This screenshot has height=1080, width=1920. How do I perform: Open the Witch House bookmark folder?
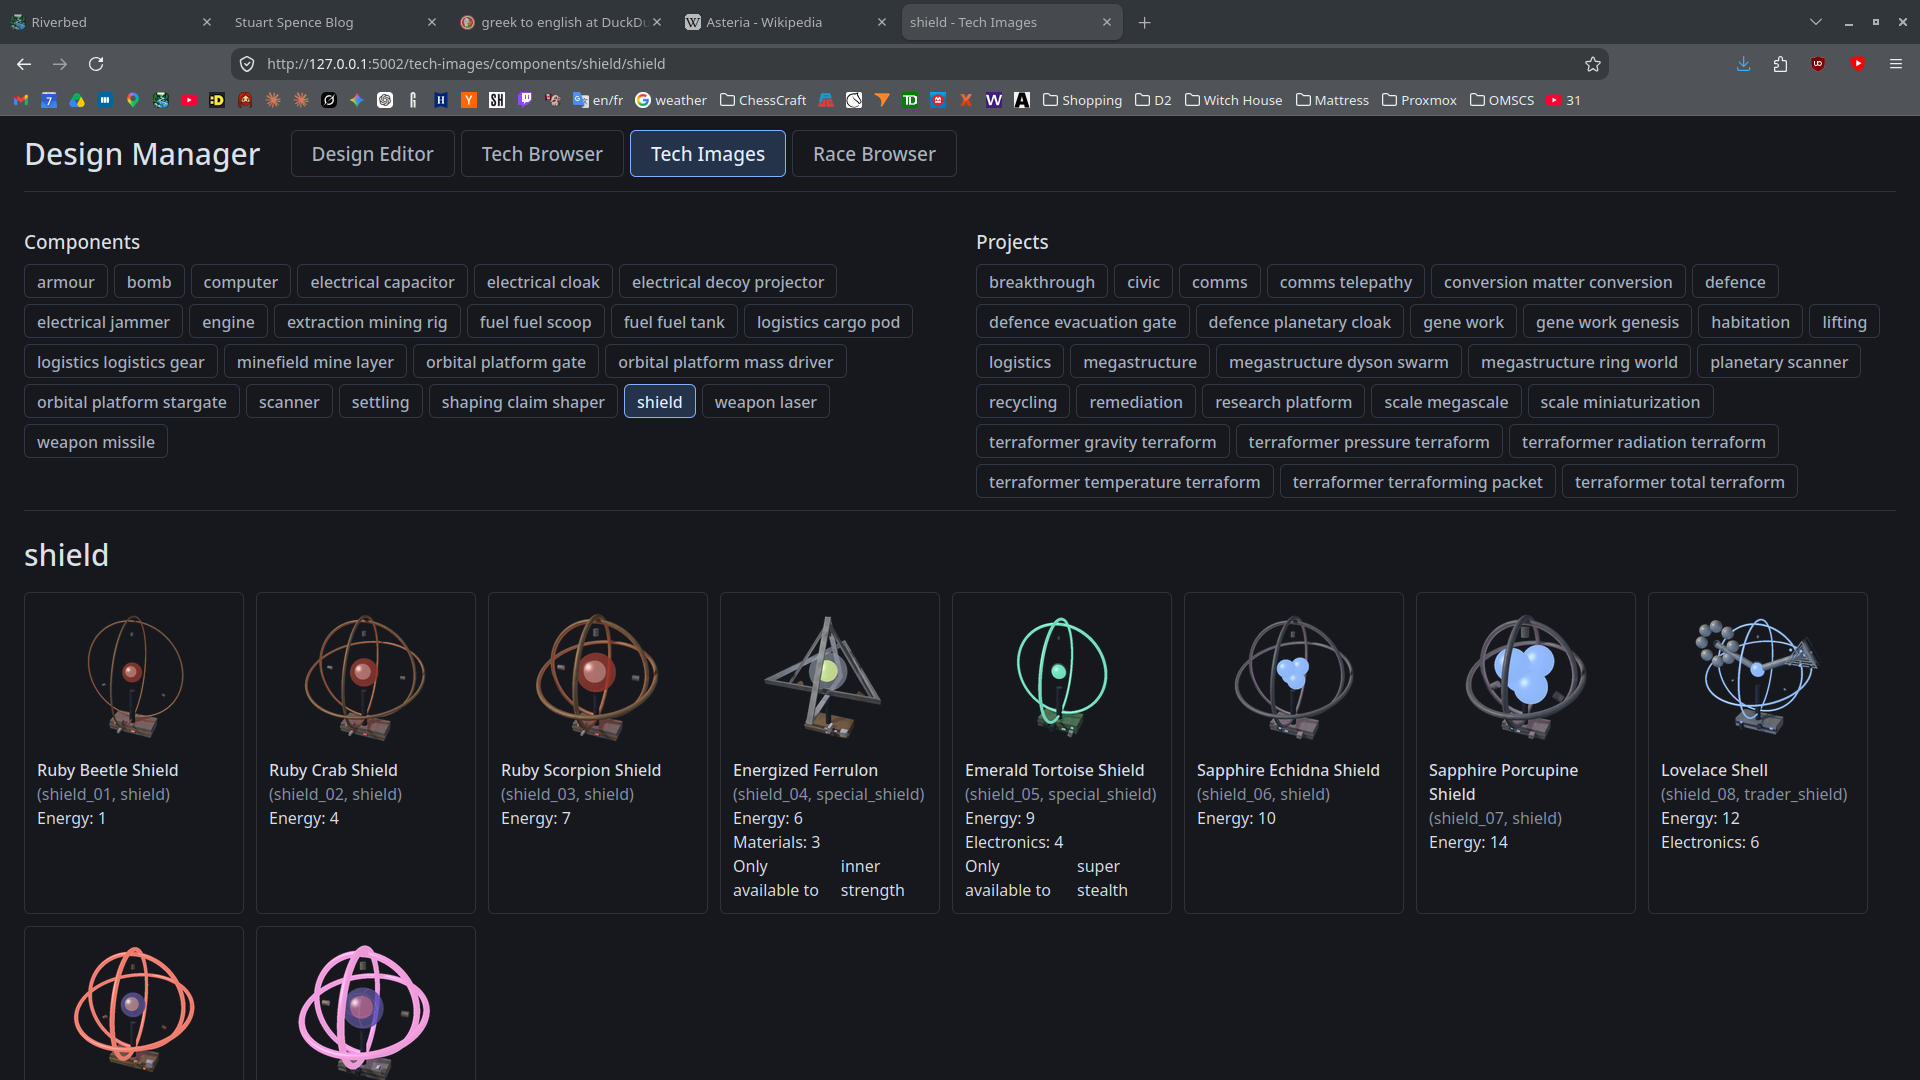[x=1233, y=100]
